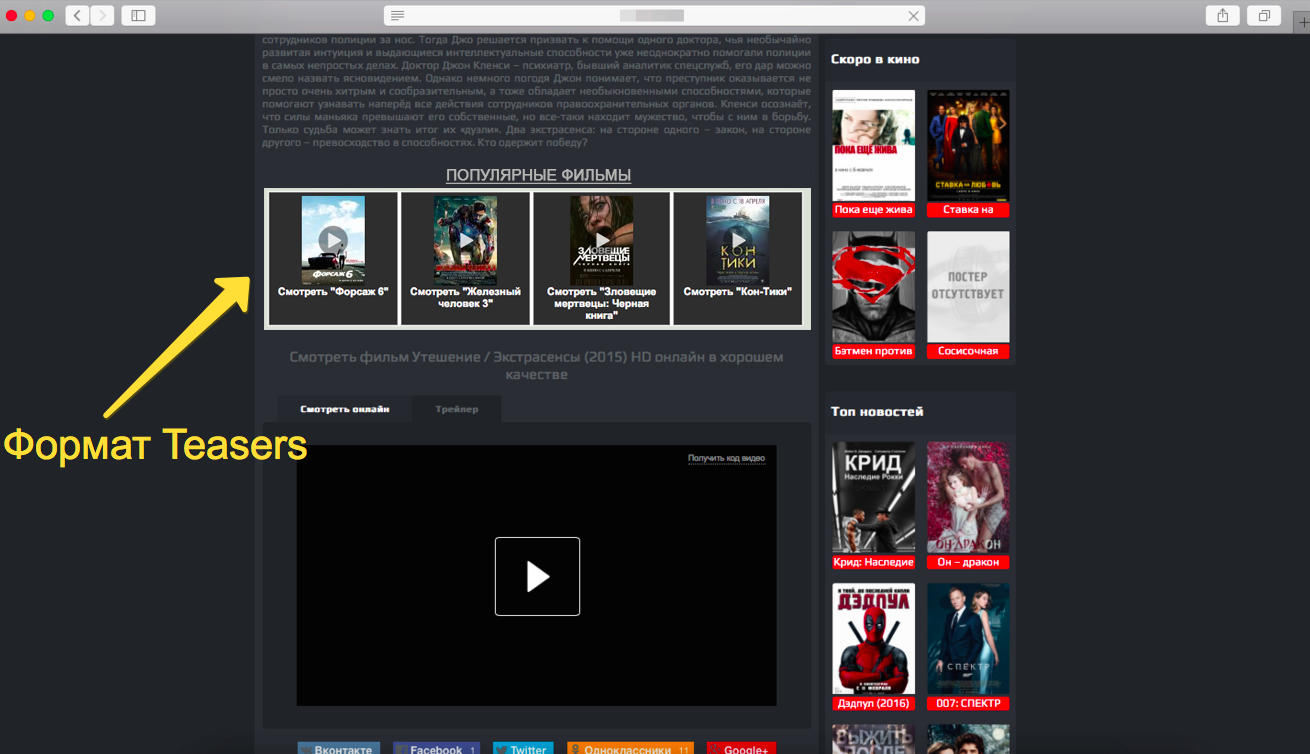Share via Одноклассники button
This screenshot has height=754, width=1310.
(630, 748)
